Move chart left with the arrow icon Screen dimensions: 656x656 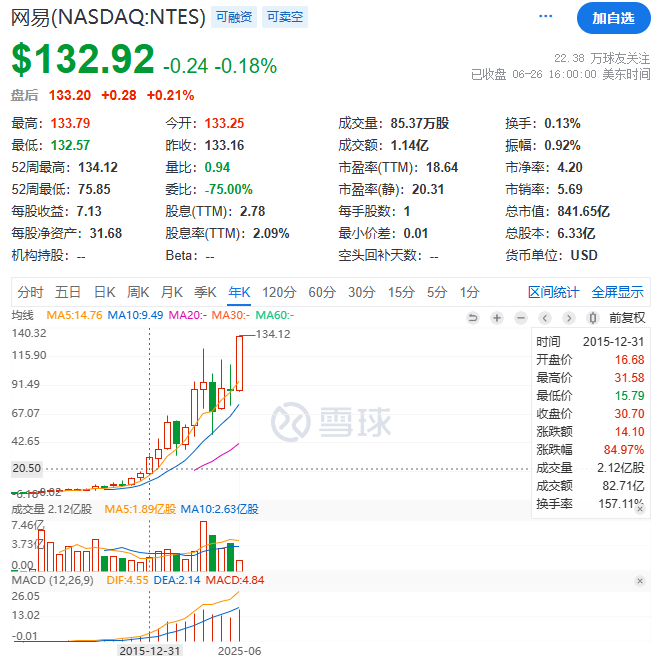[545, 318]
